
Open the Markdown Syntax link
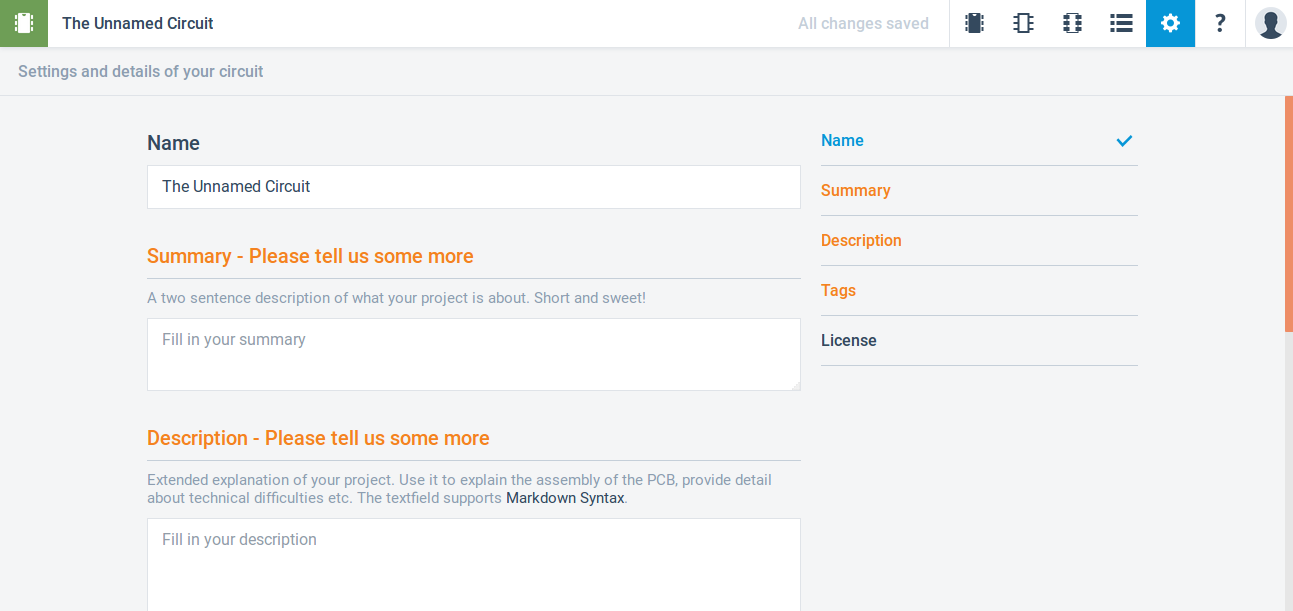pyautogui.click(x=565, y=498)
